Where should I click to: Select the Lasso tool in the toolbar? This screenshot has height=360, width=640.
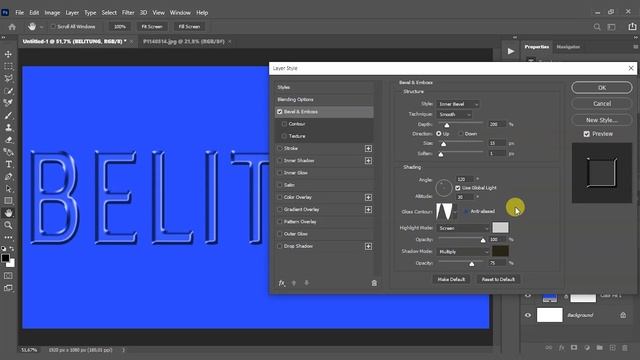(x=8, y=78)
